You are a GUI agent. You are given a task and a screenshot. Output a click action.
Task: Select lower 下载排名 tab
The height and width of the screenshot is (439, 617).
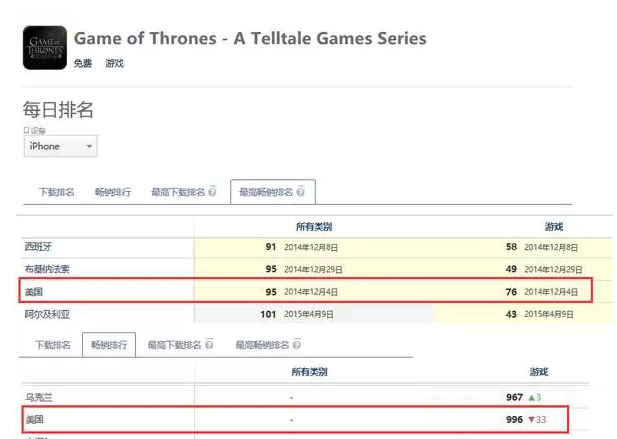click(53, 345)
